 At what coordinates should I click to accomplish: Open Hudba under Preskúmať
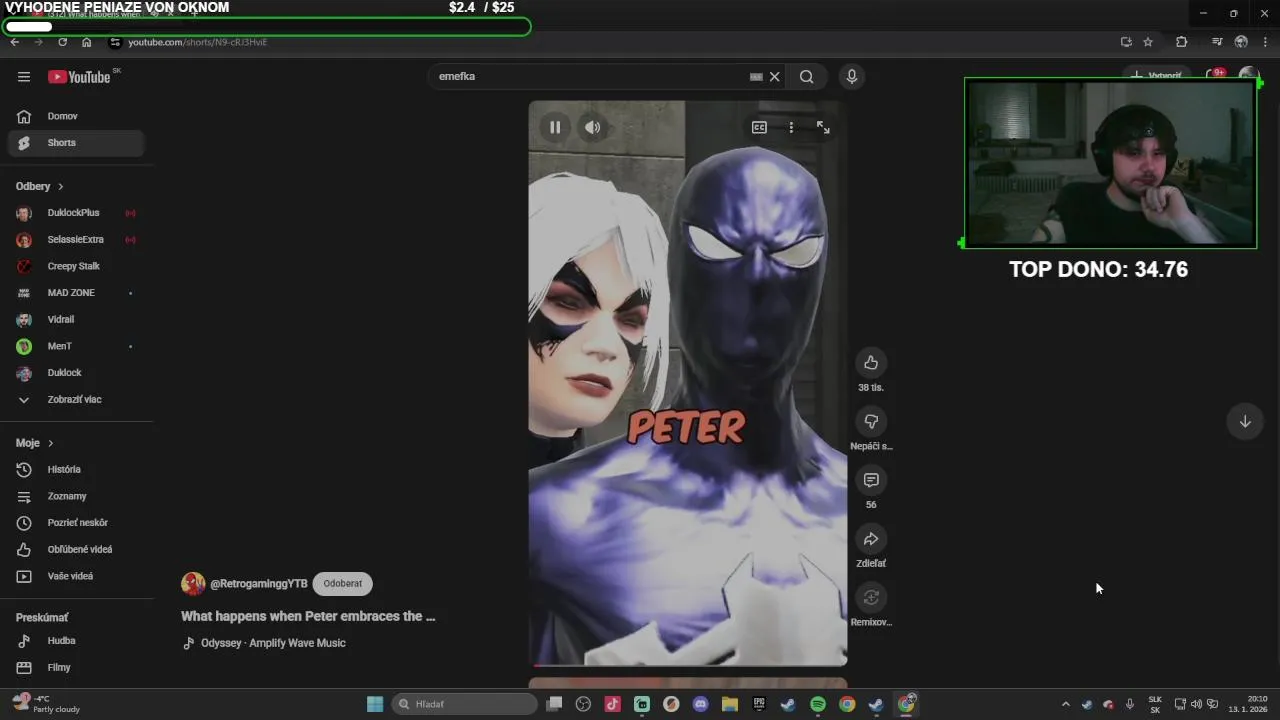tap(76, 641)
